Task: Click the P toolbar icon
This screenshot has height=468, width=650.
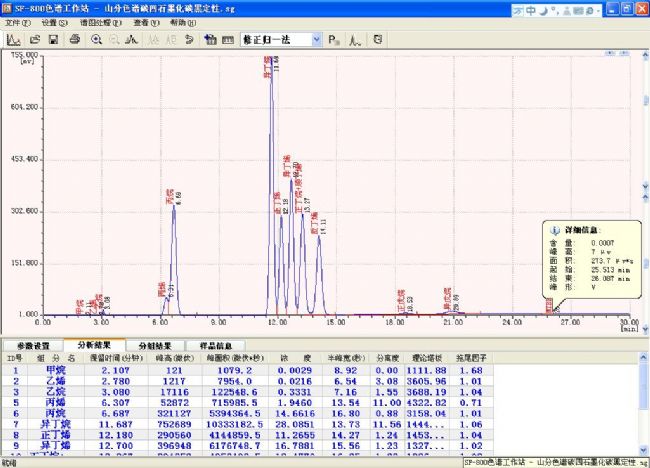Action: (333, 40)
